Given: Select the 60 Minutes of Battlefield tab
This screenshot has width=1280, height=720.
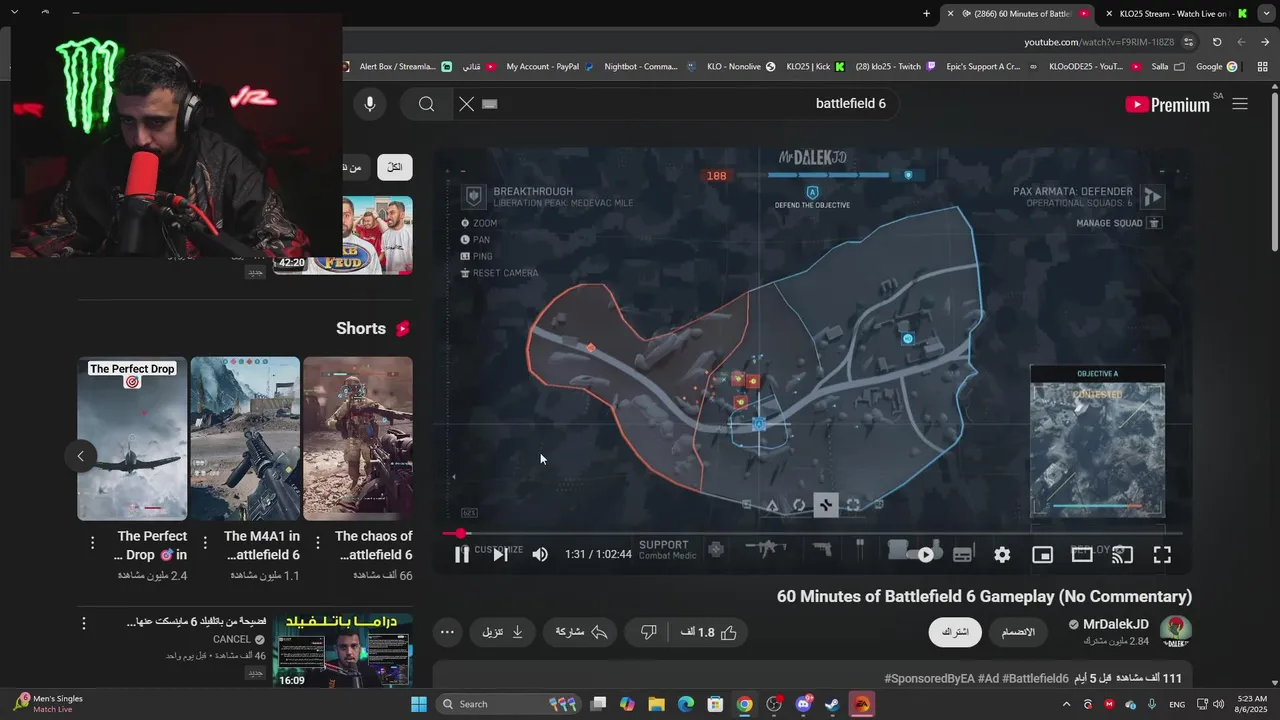Looking at the screenshot, I should pyautogui.click(x=1016, y=14).
